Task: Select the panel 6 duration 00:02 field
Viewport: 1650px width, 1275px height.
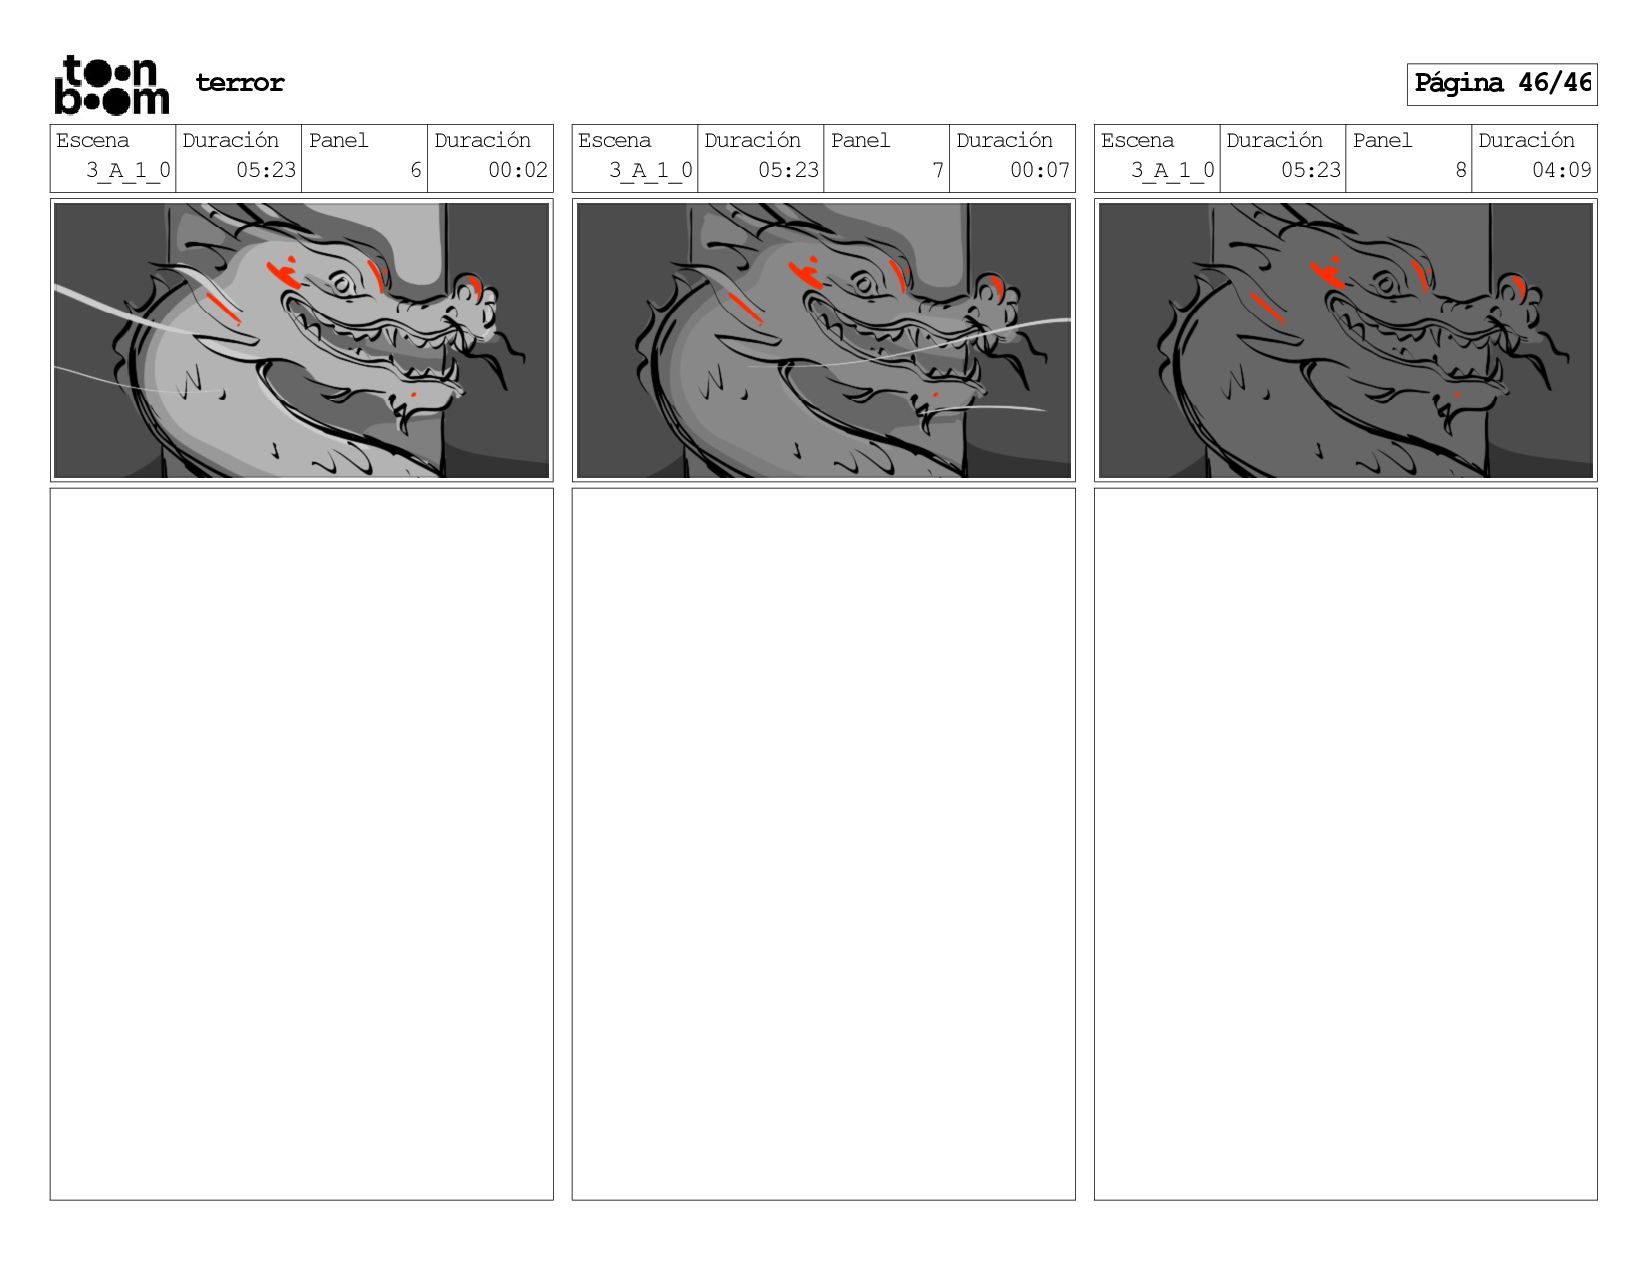Action: [x=490, y=158]
